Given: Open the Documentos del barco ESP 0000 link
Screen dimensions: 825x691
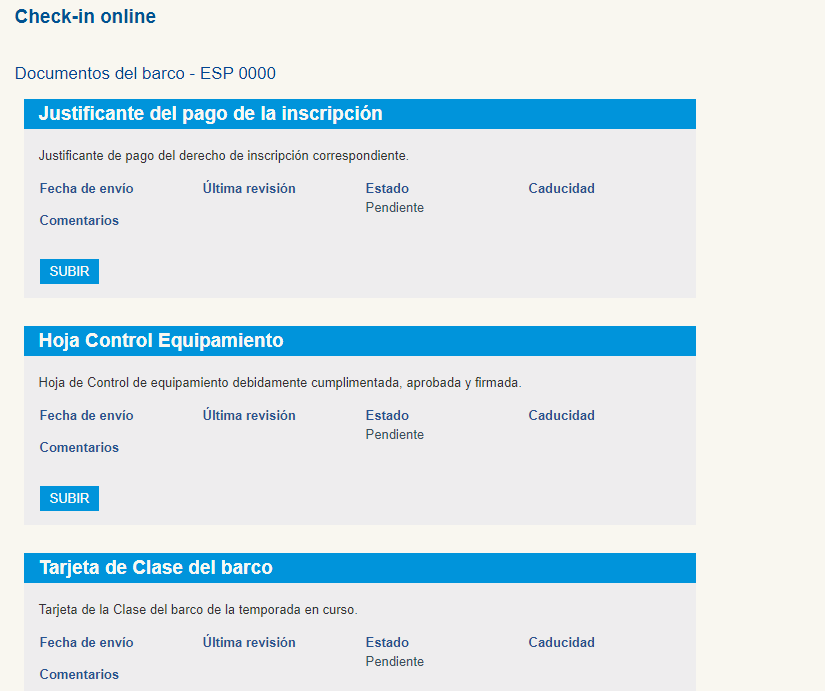Looking at the screenshot, I should [x=145, y=73].
